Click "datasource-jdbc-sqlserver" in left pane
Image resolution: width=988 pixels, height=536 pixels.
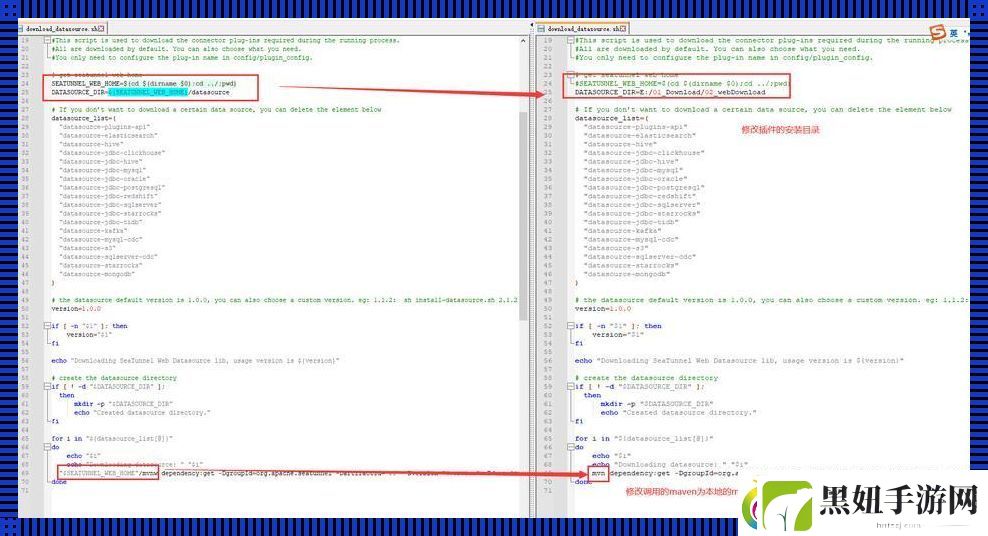coord(110,205)
